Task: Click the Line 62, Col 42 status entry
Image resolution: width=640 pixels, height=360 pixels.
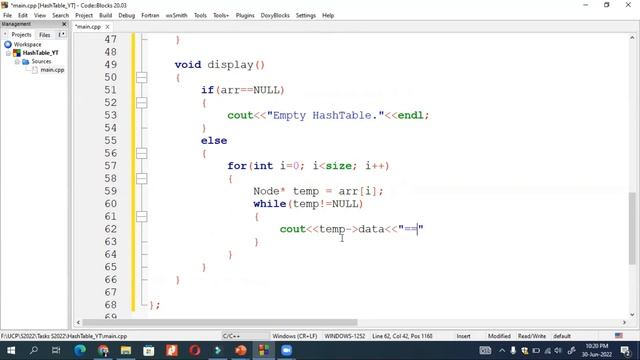Action: pos(402,336)
